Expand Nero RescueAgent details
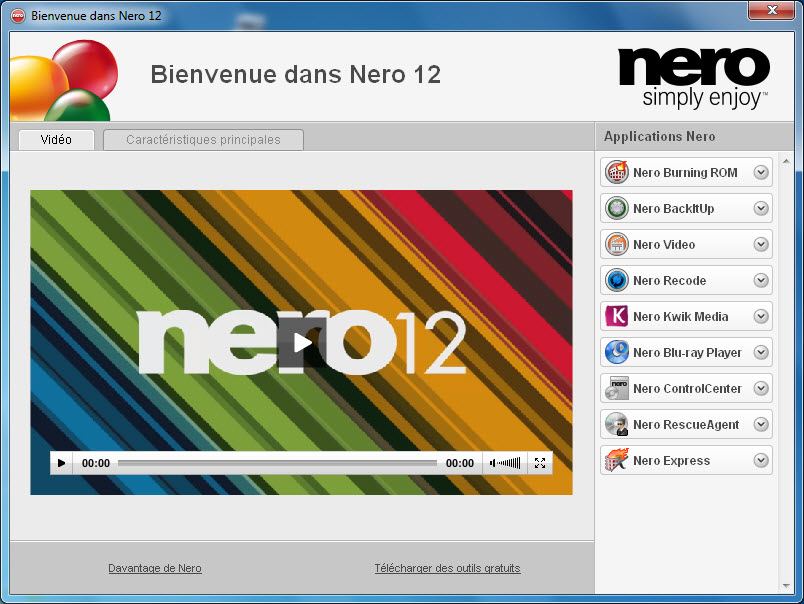This screenshot has height=604, width=804. coord(761,425)
